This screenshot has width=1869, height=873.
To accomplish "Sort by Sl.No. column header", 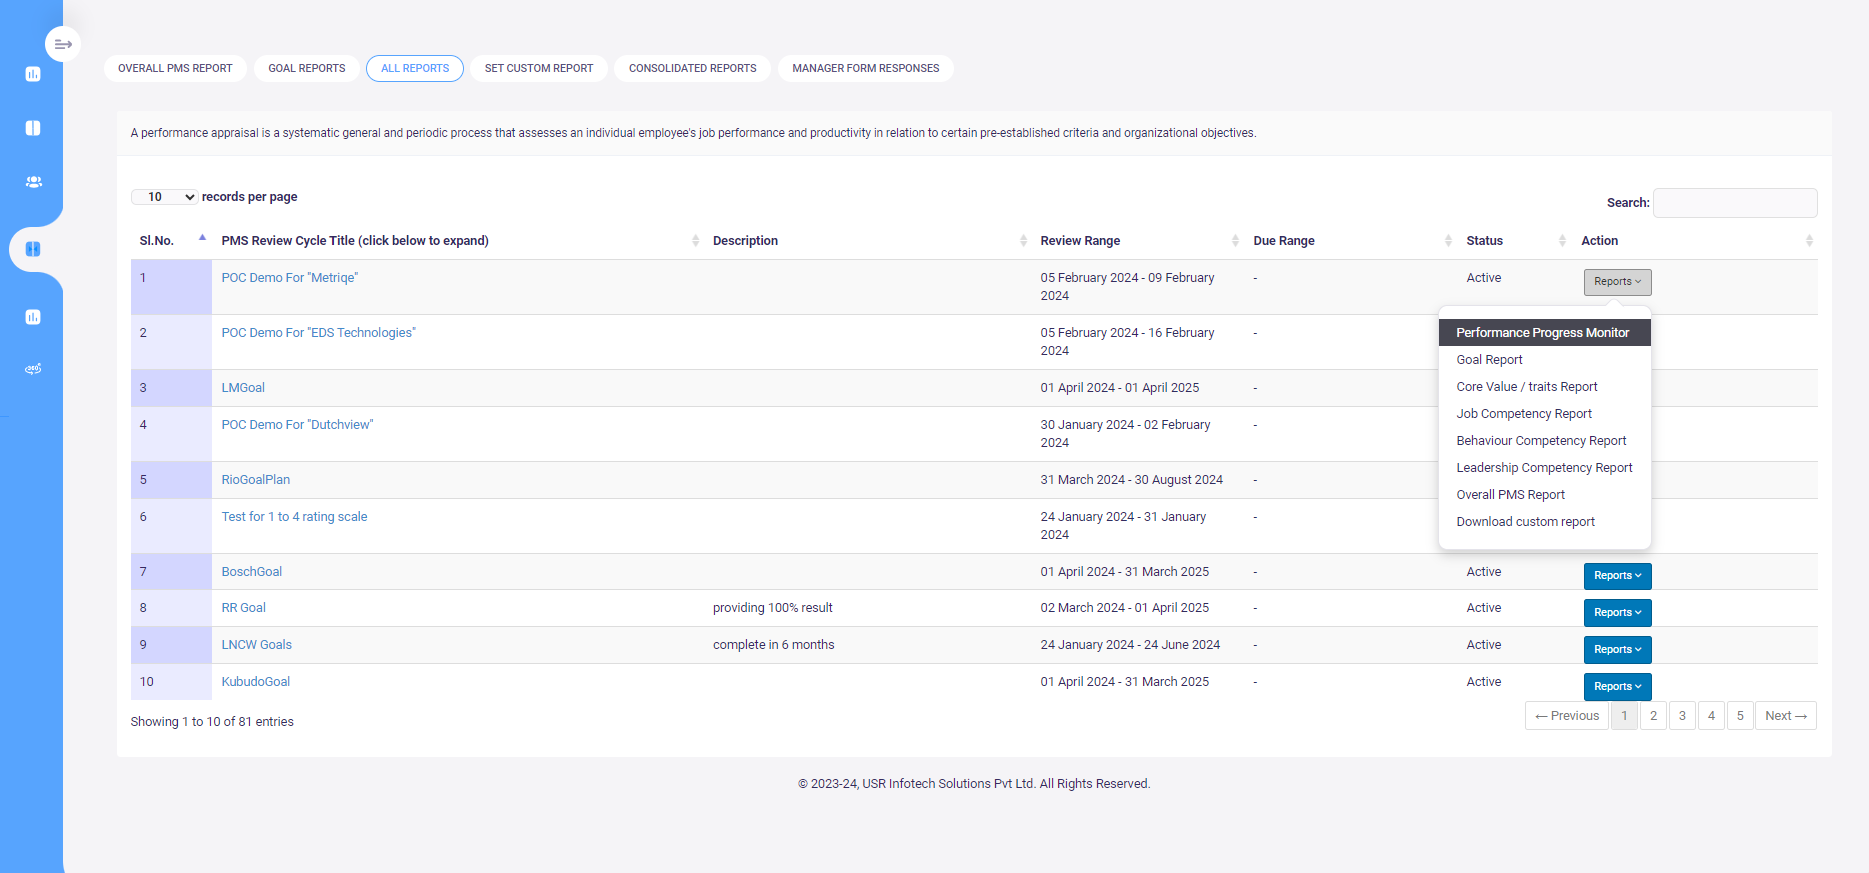I will 171,241.
